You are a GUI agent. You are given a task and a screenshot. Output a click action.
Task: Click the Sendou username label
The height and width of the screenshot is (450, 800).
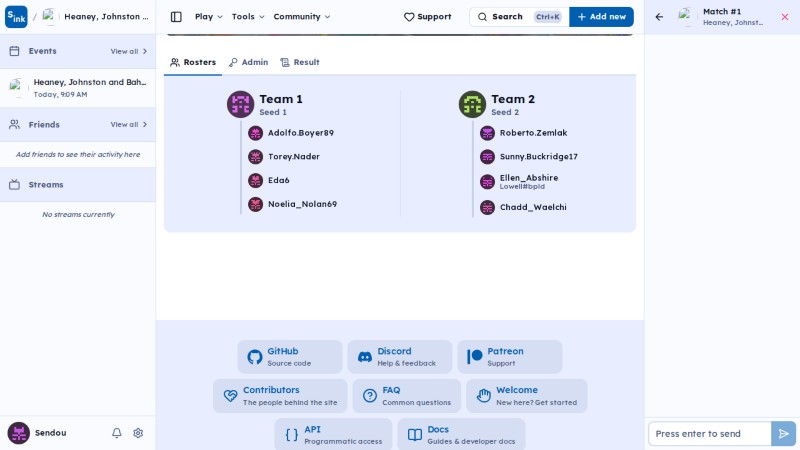(51, 433)
